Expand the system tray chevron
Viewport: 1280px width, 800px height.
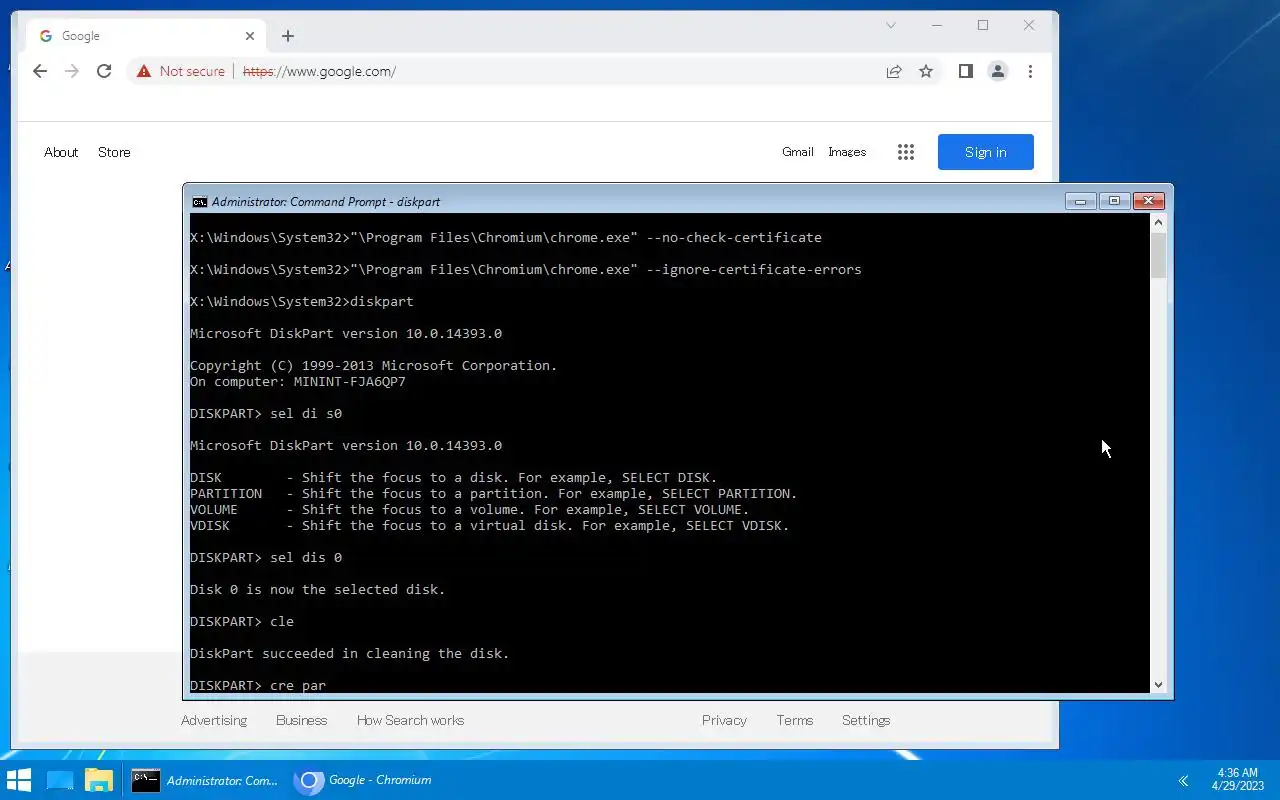coord(1183,780)
